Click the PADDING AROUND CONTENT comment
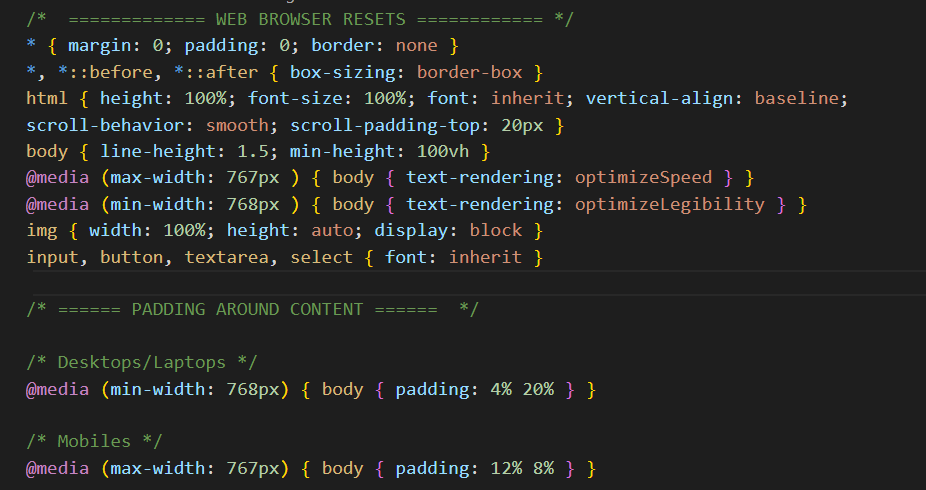Screen dimensions: 926x490 click(x=252, y=310)
